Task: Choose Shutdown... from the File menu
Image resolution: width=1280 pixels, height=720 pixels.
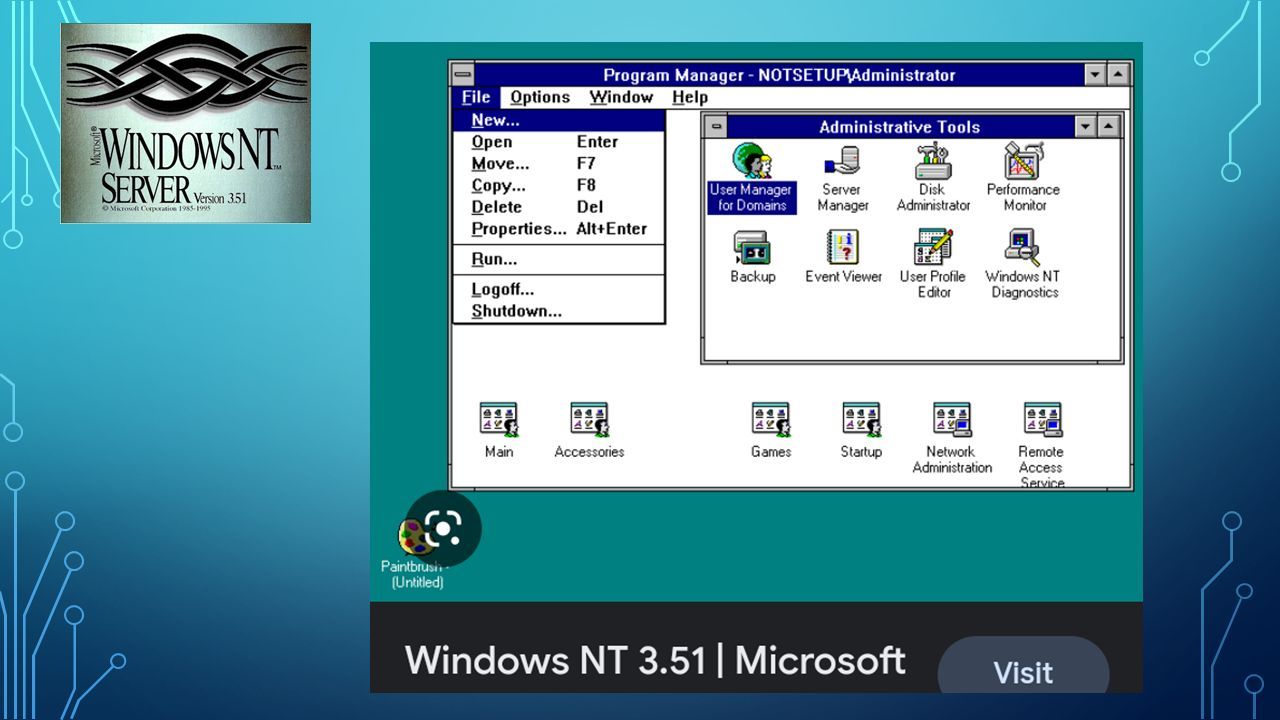Action: coord(560,311)
